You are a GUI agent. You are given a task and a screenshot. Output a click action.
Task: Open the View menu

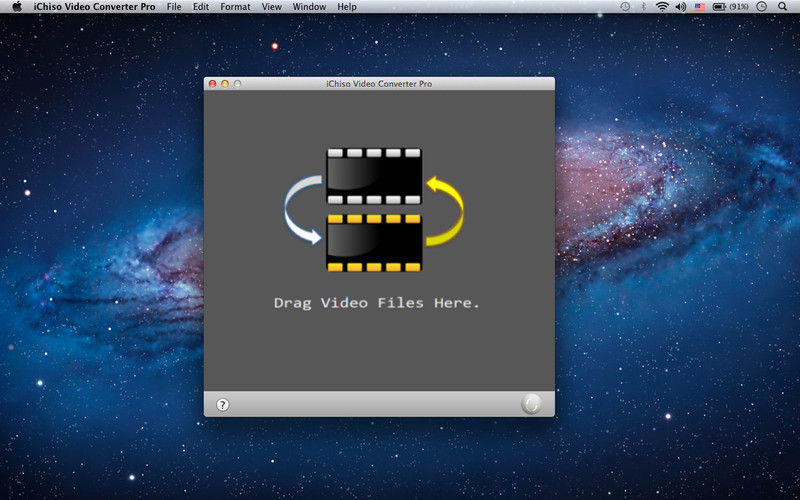tap(271, 7)
